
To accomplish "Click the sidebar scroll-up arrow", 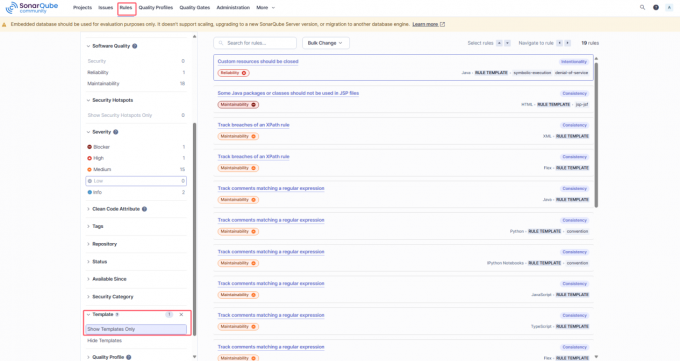I will point(194,37).
